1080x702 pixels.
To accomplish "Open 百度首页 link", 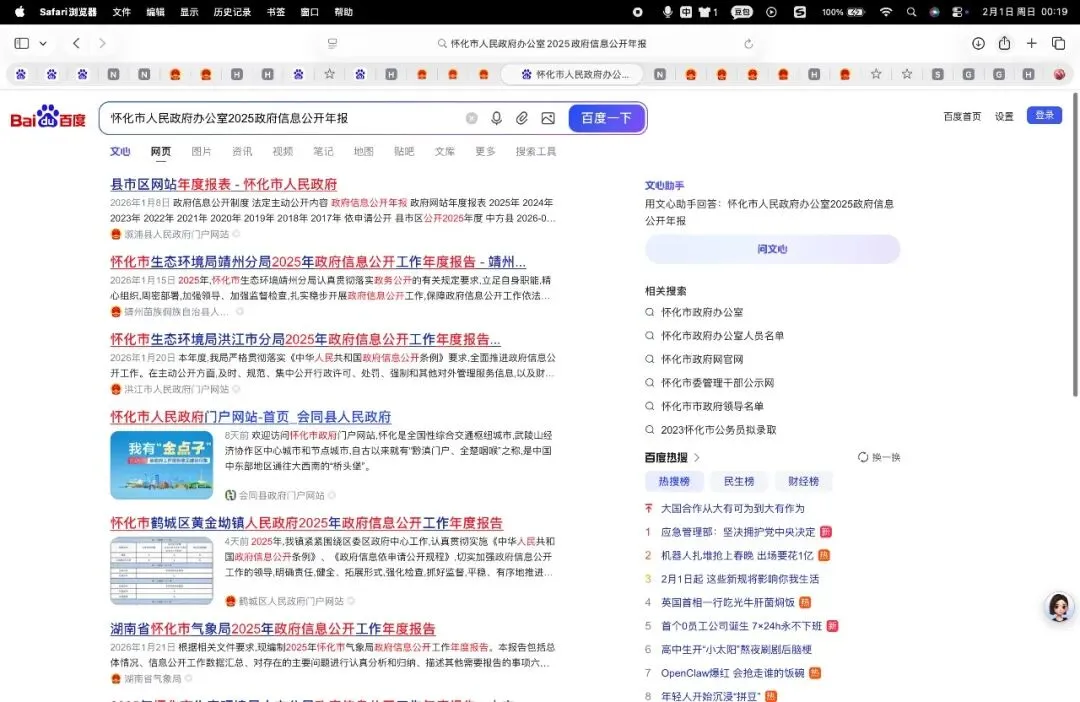I will click(962, 116).
